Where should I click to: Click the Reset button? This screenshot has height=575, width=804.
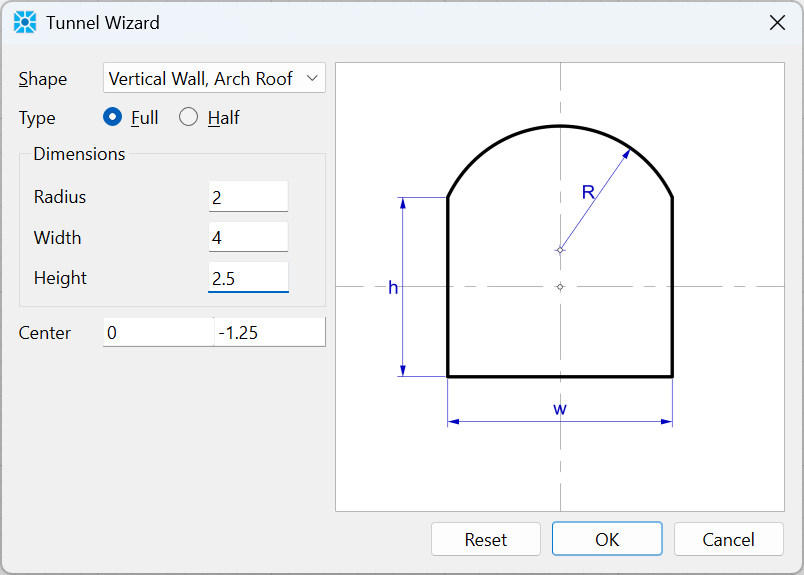[x=486, y=539]
